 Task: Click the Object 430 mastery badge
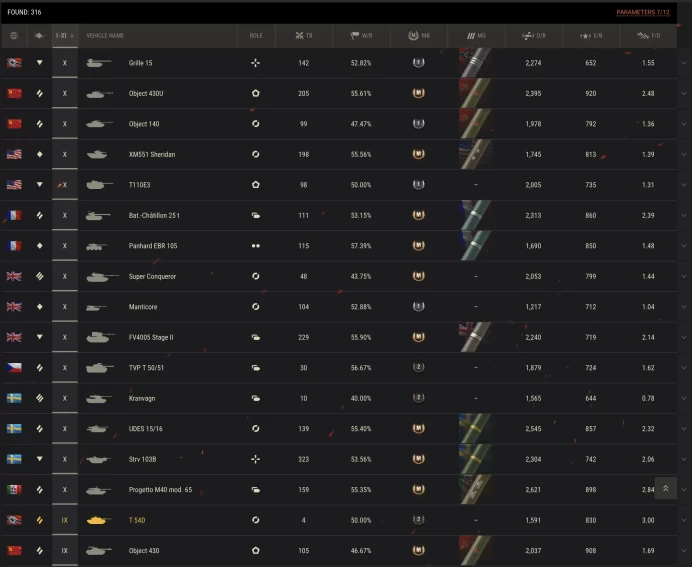point(418,550)
